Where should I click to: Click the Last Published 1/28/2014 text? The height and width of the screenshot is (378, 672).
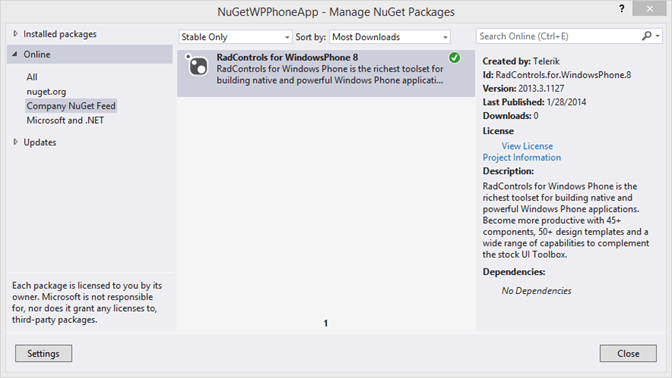tap(534, 102)
